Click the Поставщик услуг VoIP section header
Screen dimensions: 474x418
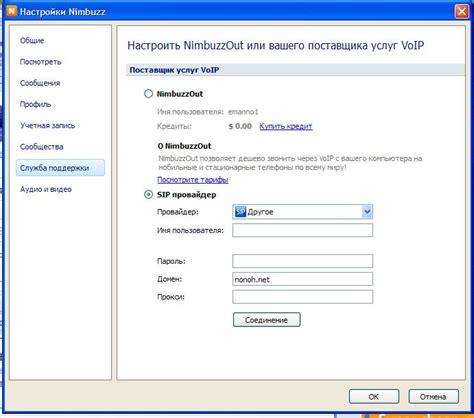point(295,70)
